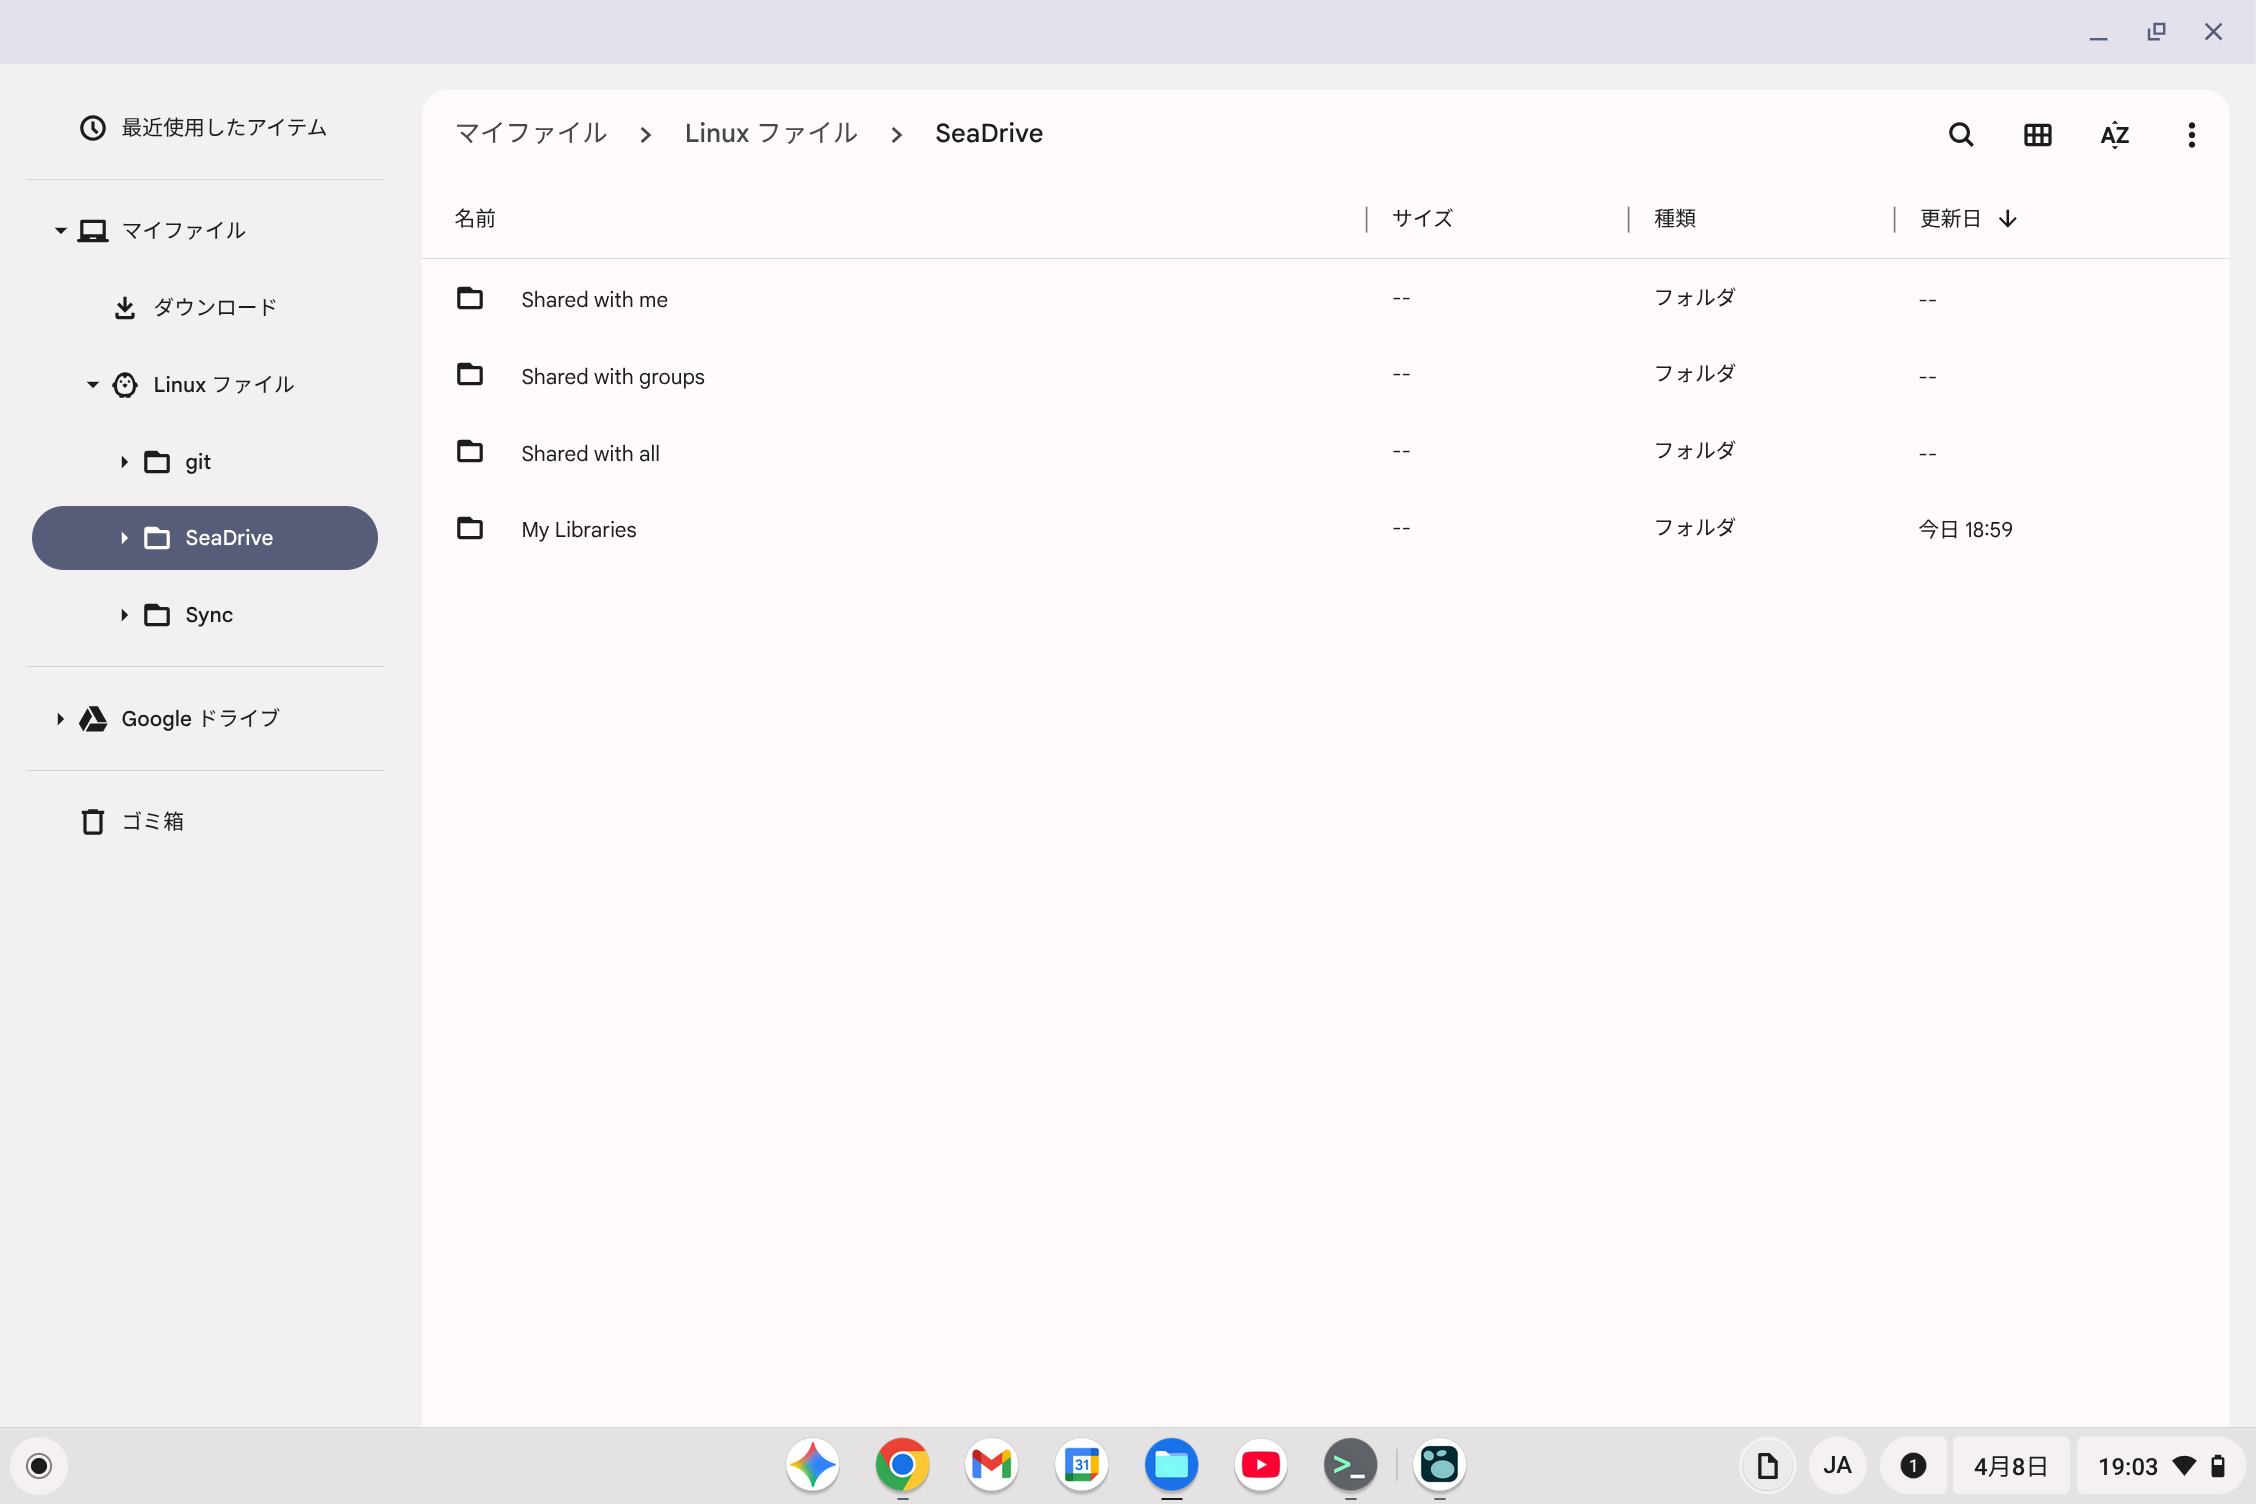Click the launcher circle button

39,1466
